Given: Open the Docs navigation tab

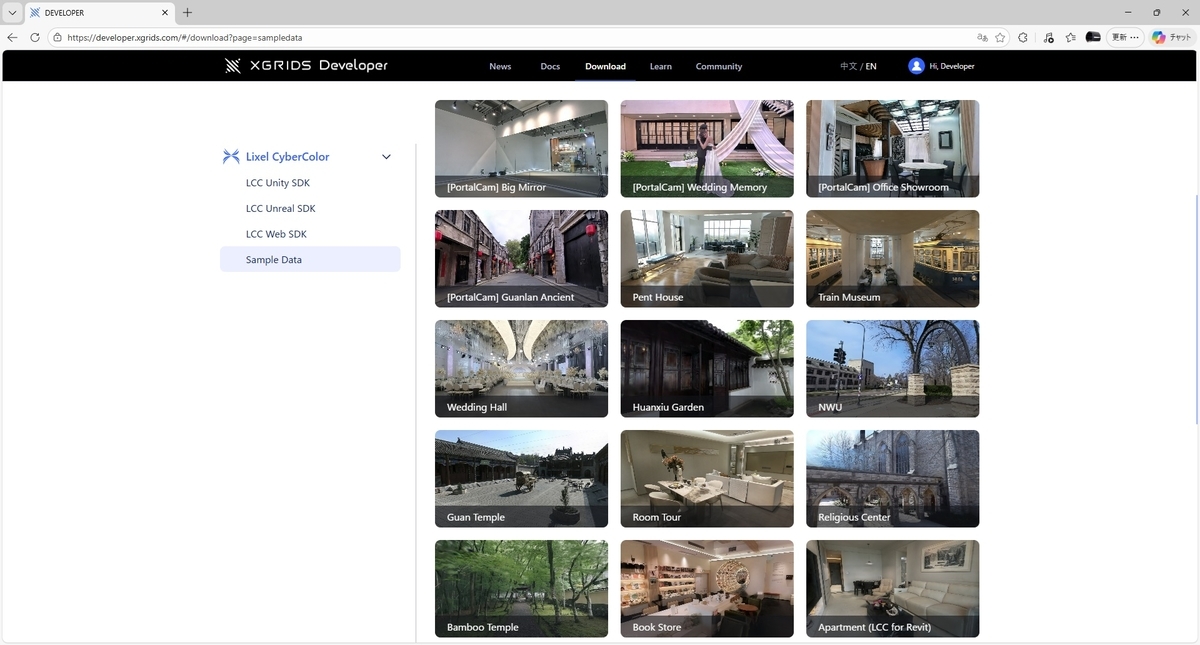Looking at the screenshot, I should coord(550,66).
